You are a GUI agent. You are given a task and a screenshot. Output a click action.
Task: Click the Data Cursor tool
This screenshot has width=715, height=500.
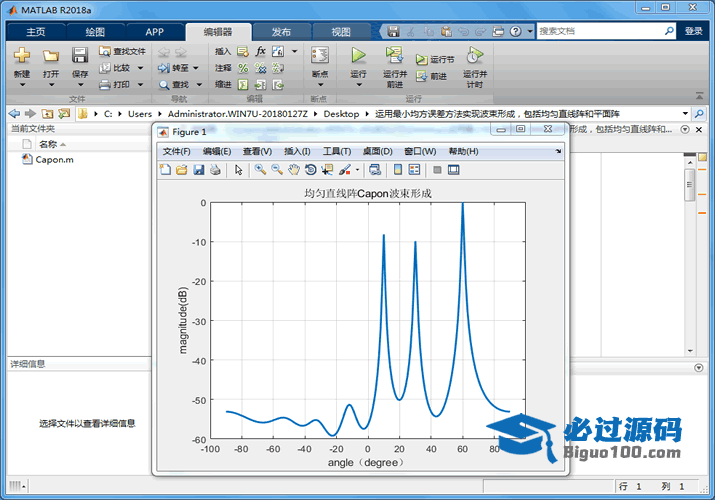point(327,170)
